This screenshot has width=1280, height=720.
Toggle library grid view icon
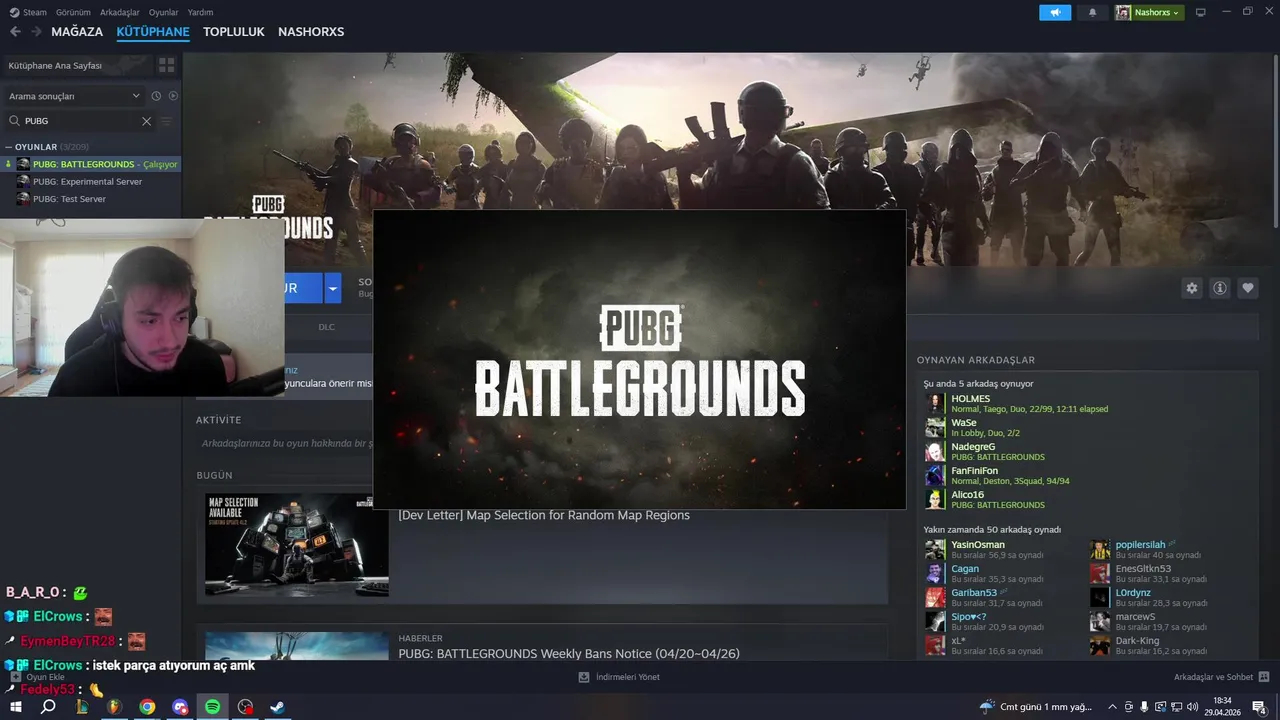166,65
